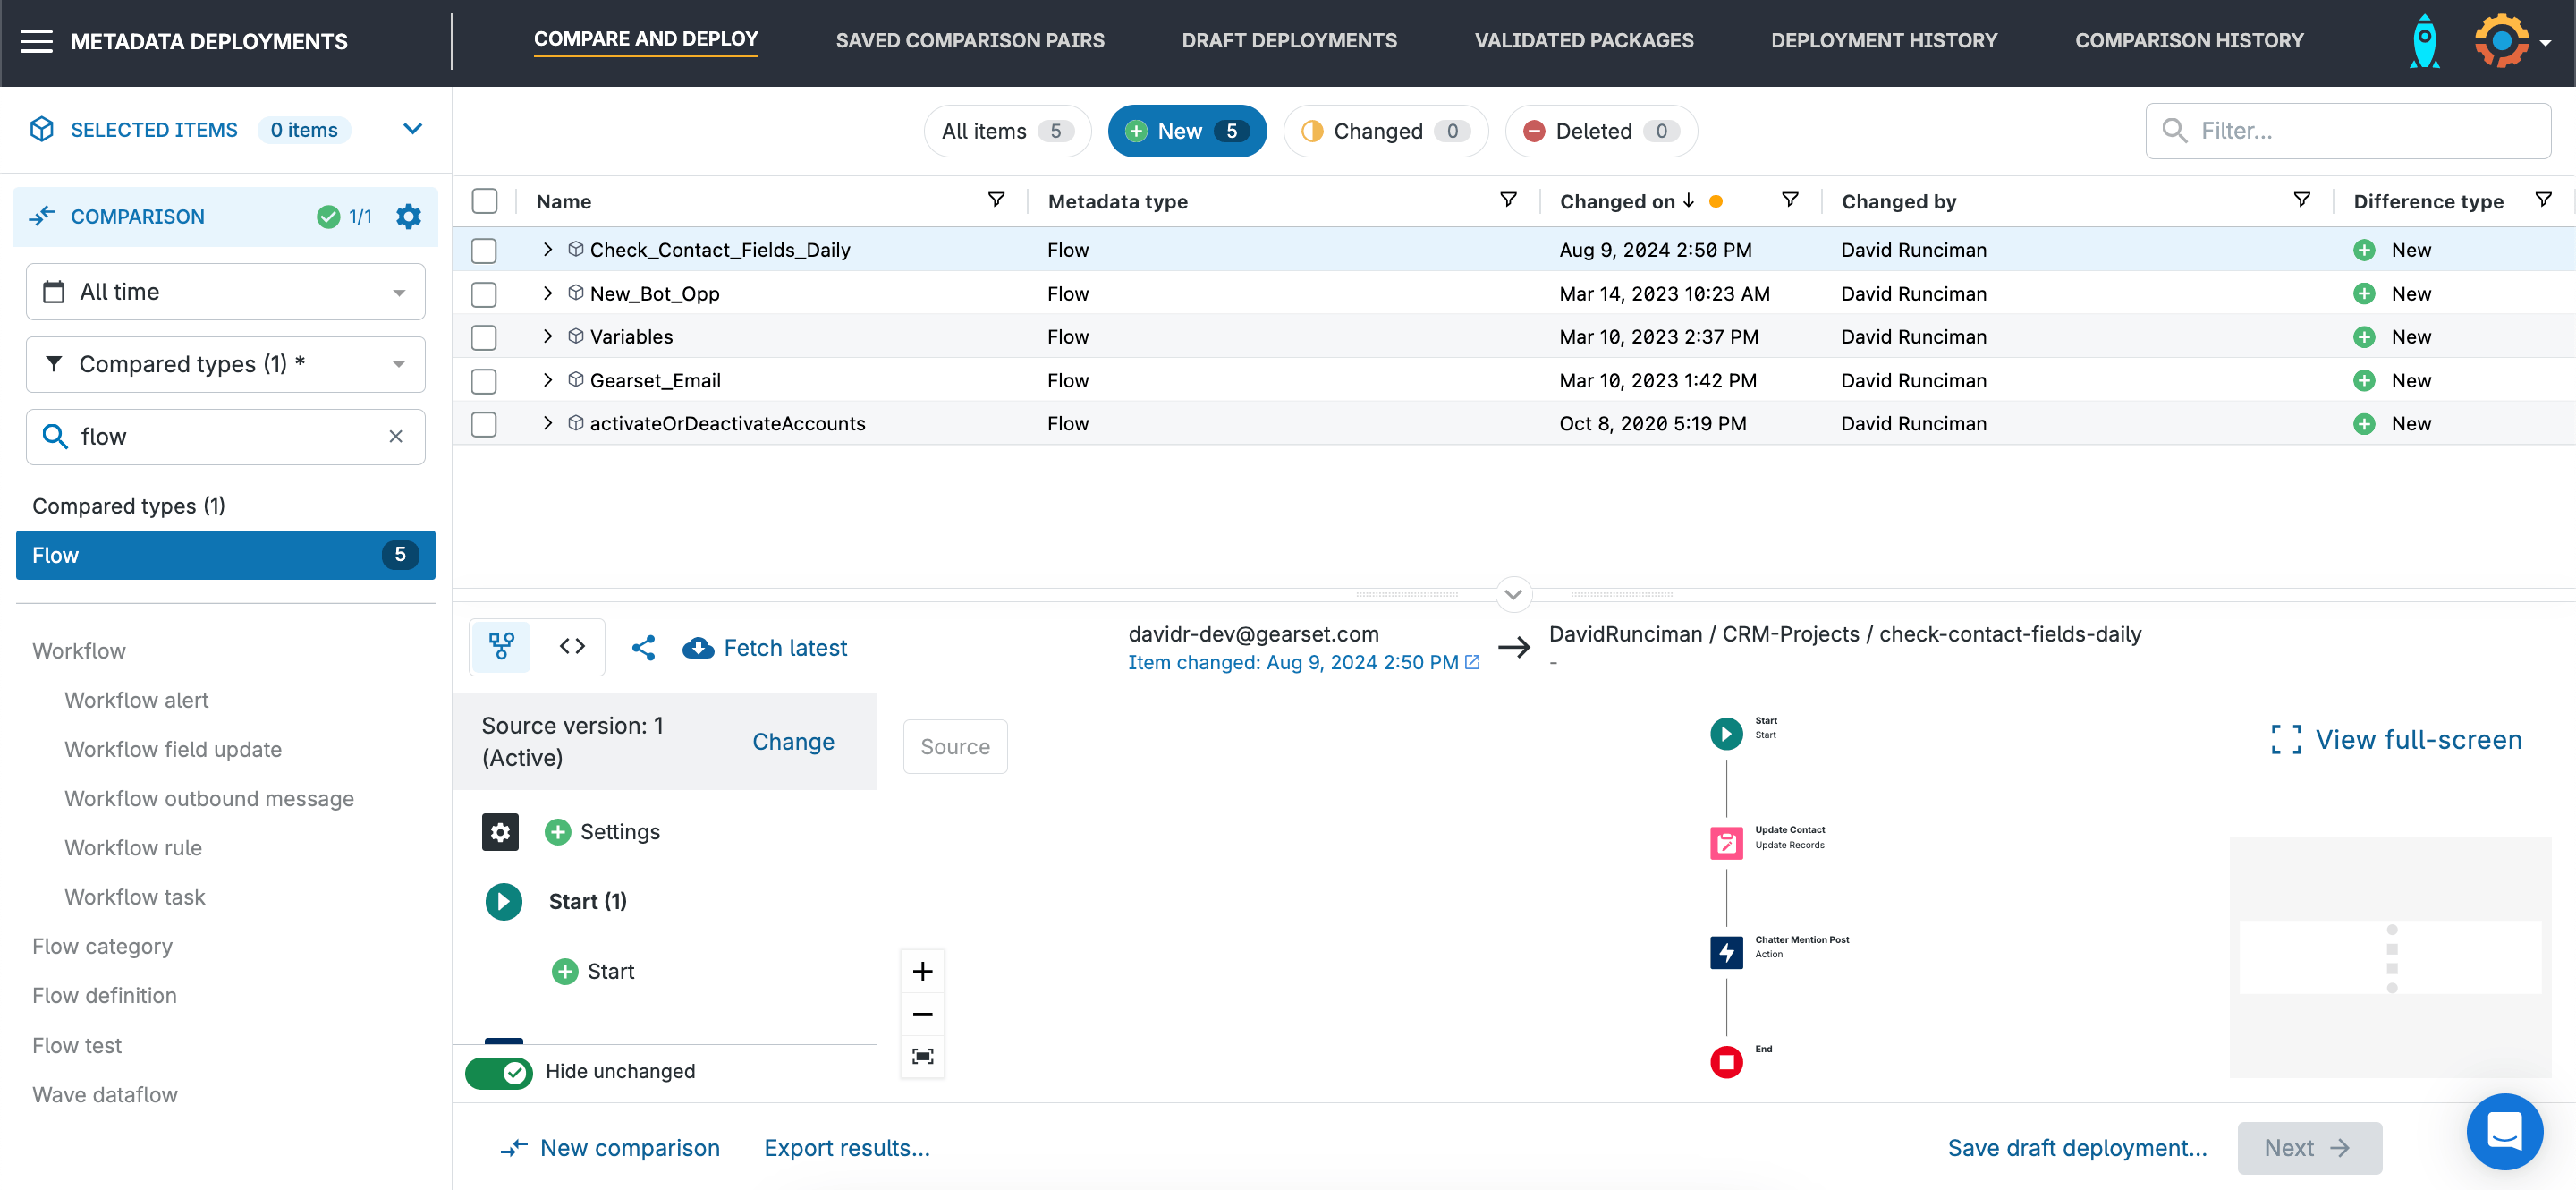The width and height of the screenshot is (2576, 1190).
Task: Open the rocket launcher icon in the top bar
Action: (2424, 41)
